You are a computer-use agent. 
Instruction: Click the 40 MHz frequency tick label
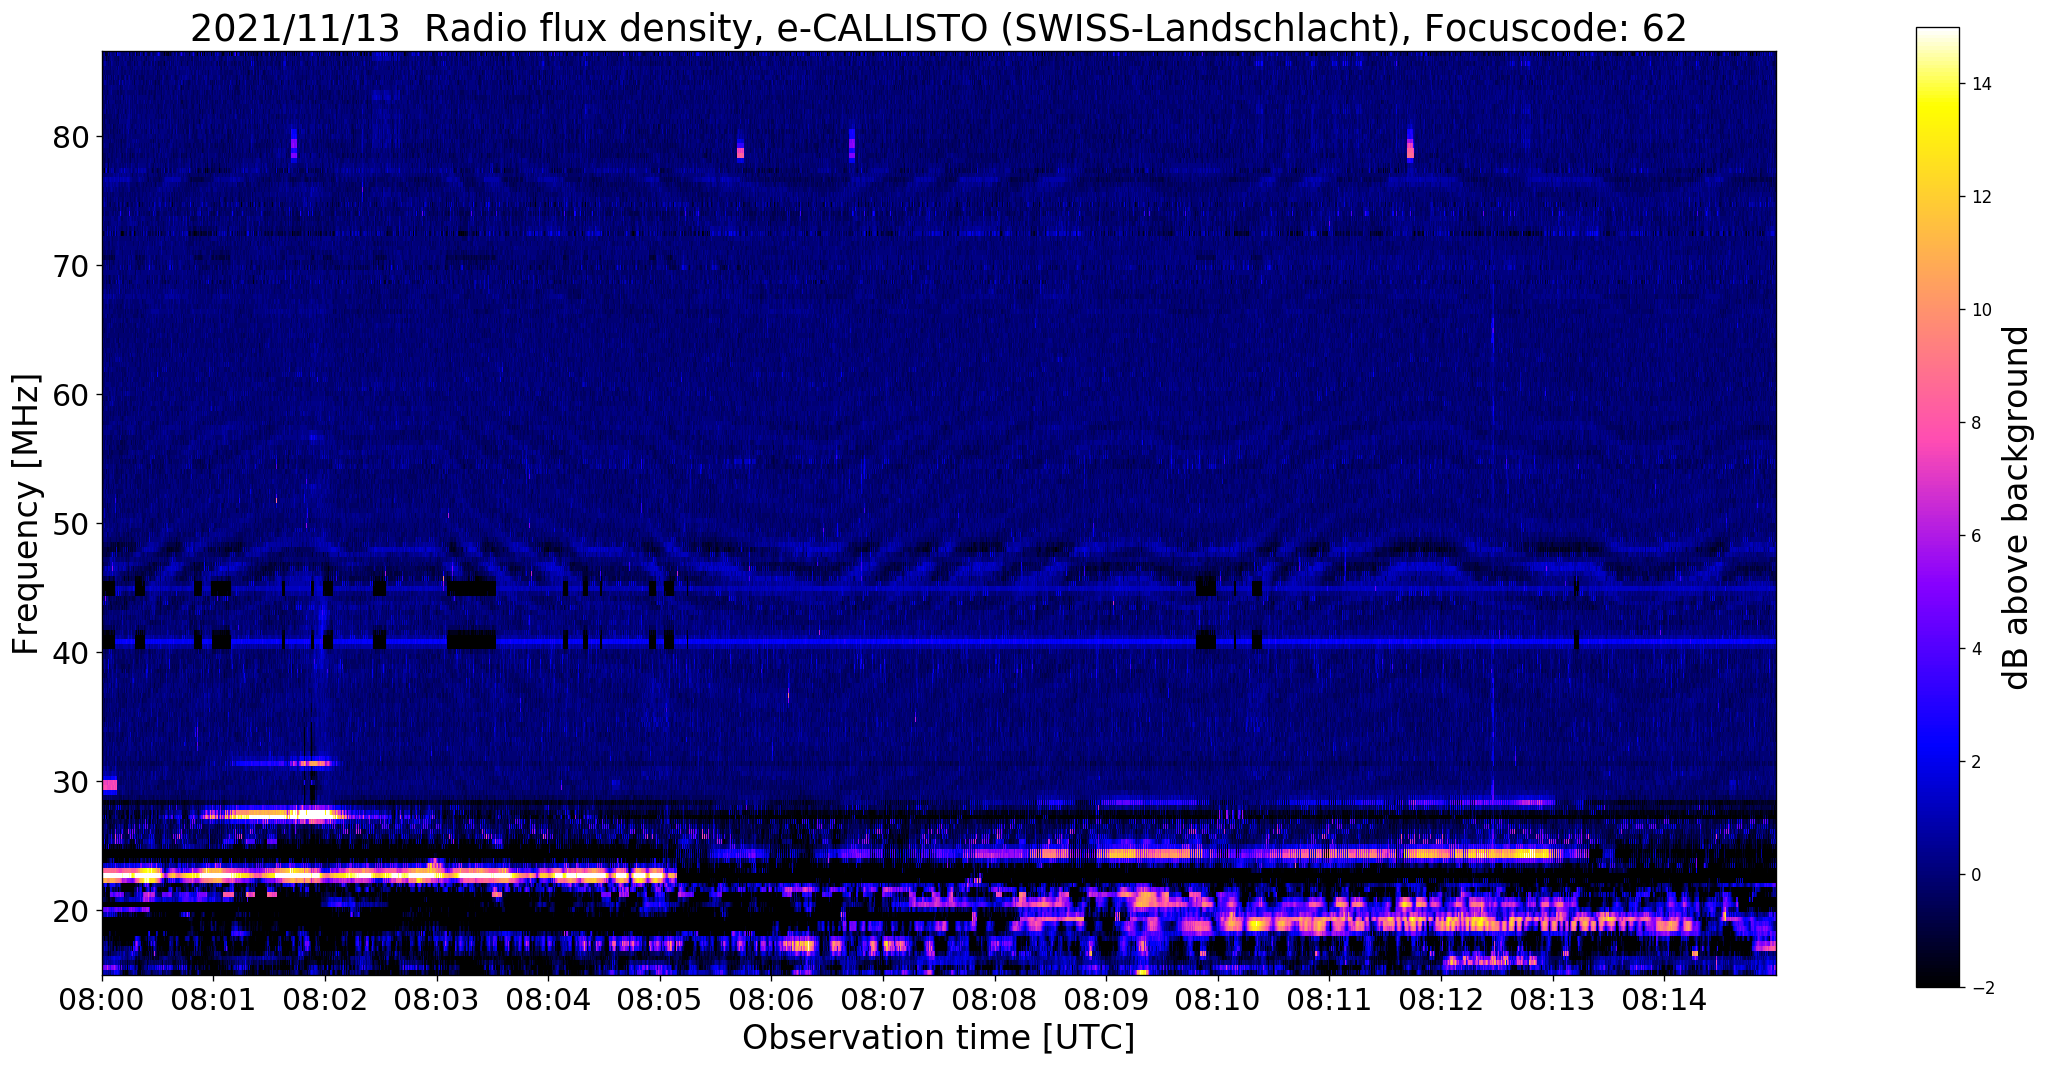(x=70, y=653)
